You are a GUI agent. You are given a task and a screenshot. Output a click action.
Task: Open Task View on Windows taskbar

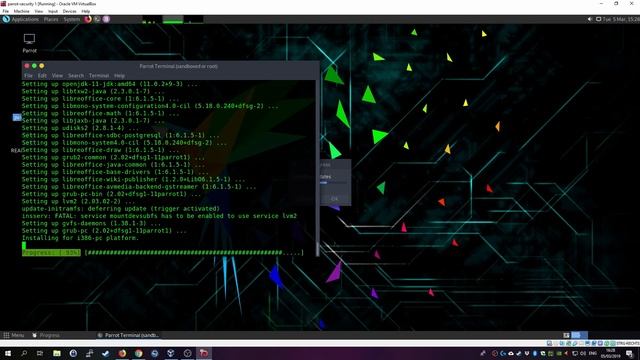tap(40, 353)
